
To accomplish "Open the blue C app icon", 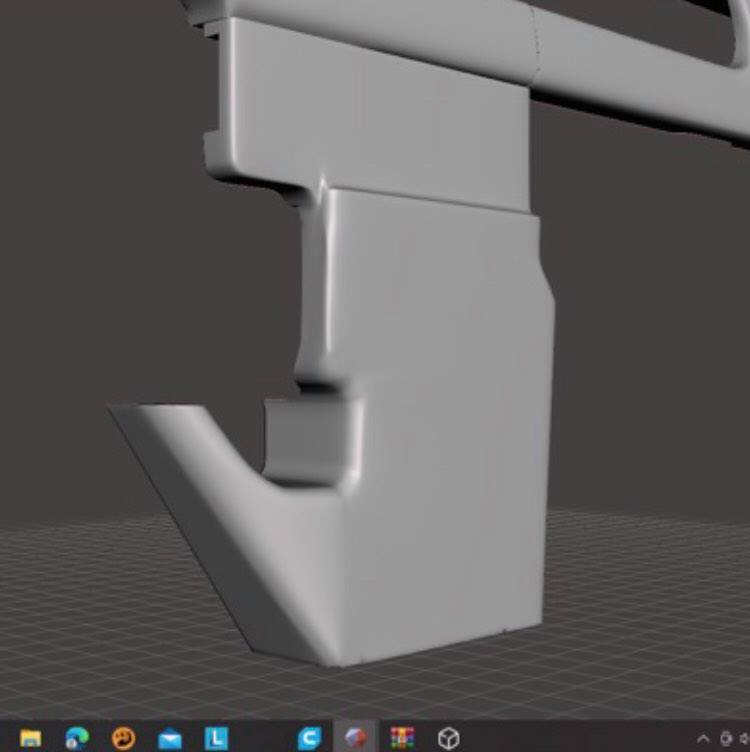I will pos(310,738).
